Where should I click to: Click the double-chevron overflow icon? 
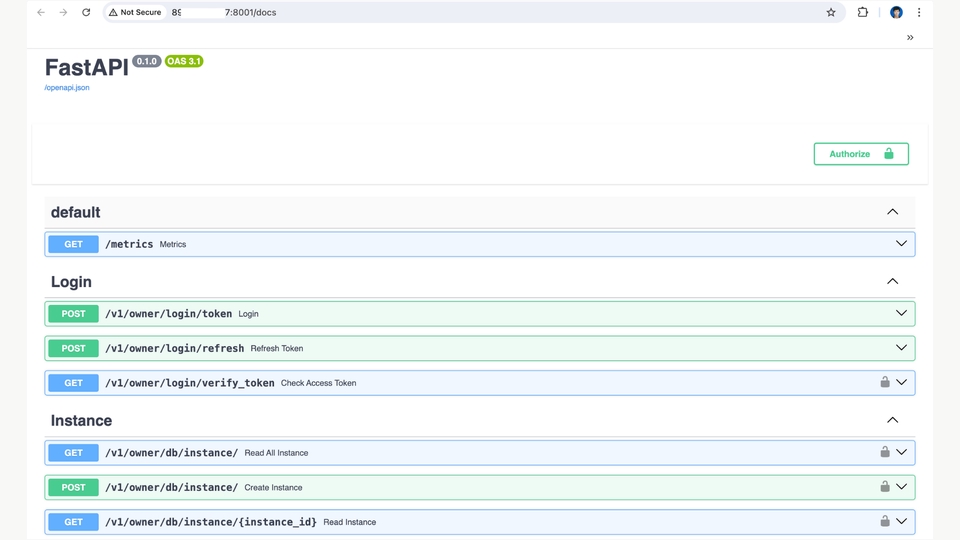910,37
